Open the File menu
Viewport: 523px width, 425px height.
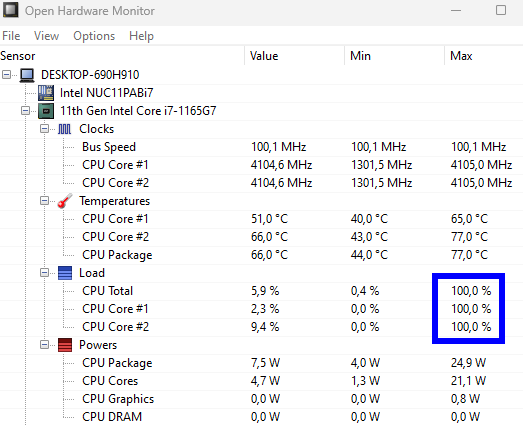tap(11, 36)
